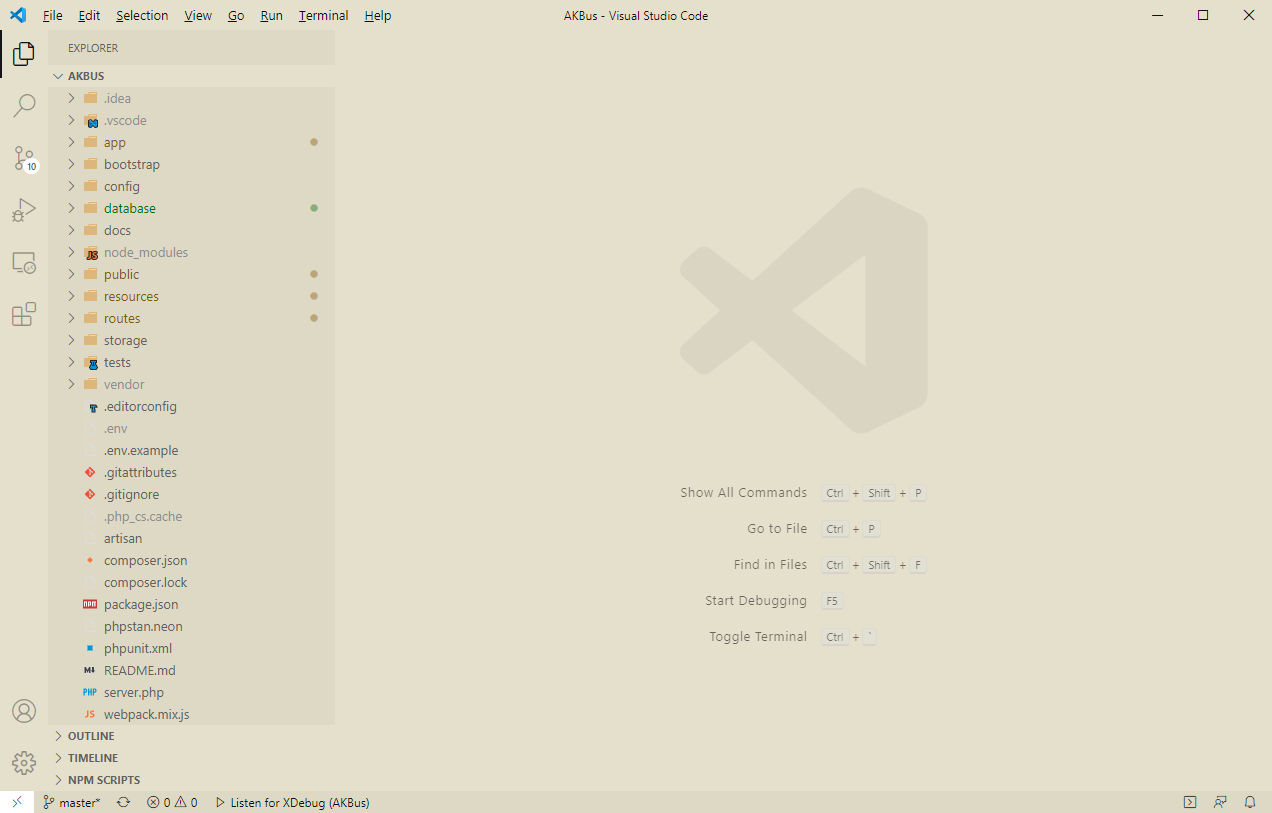Open the Search view icon

(x=24, y=105)
